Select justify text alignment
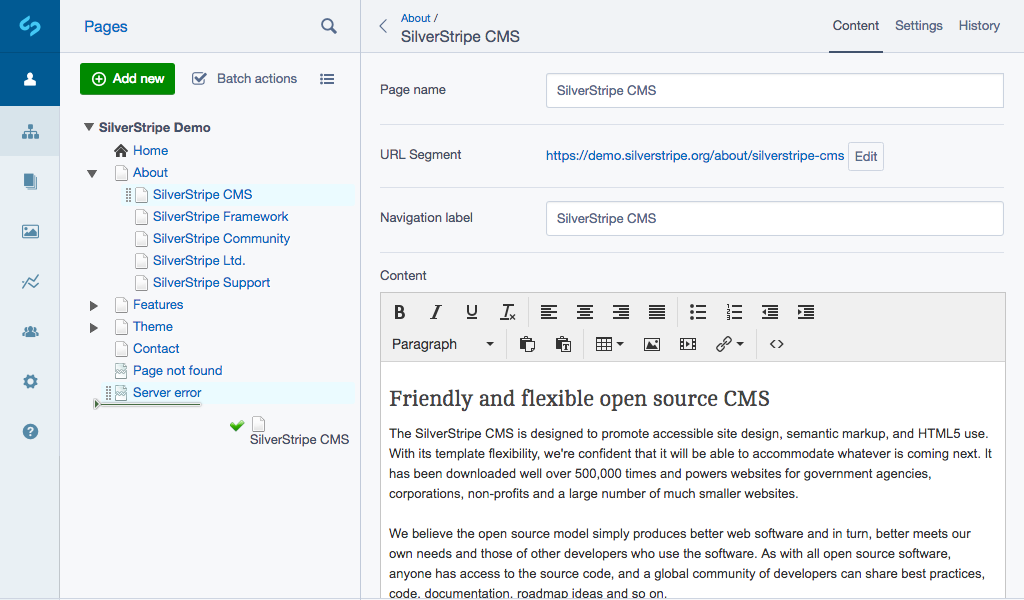Image resolution: width=1024 pixels, height=600 pixels. [x=657, y=312]
